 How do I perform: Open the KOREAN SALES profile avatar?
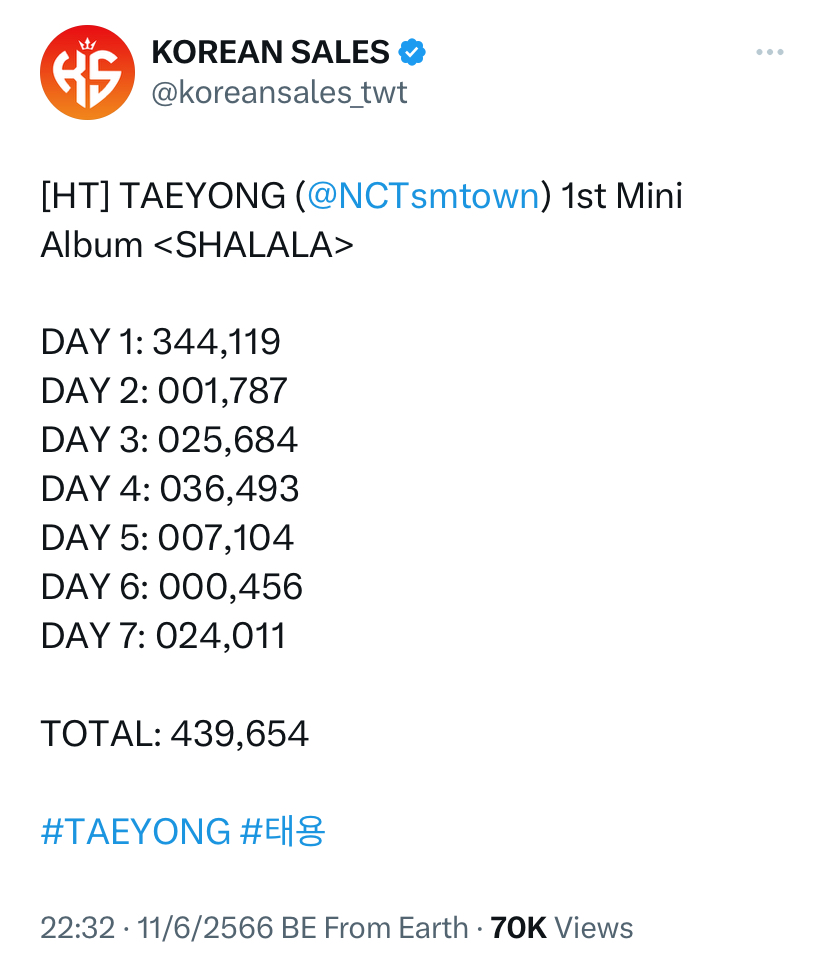pyautogui.click(x=88, y=72)
